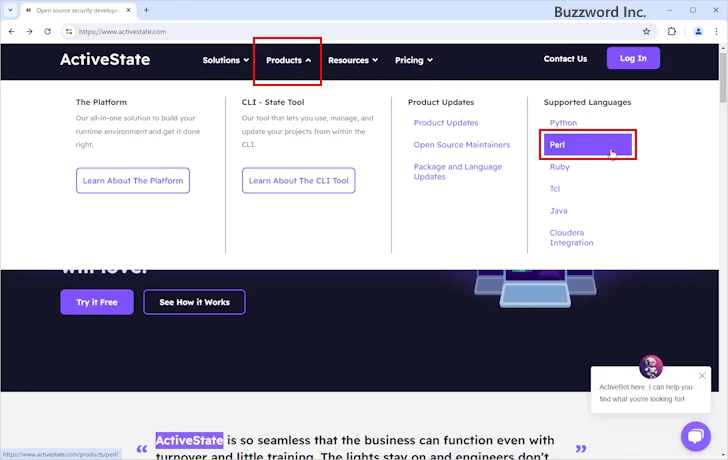Select Perl under Supported Languages
The image size is (728, 460).
[x=588, y=145]
